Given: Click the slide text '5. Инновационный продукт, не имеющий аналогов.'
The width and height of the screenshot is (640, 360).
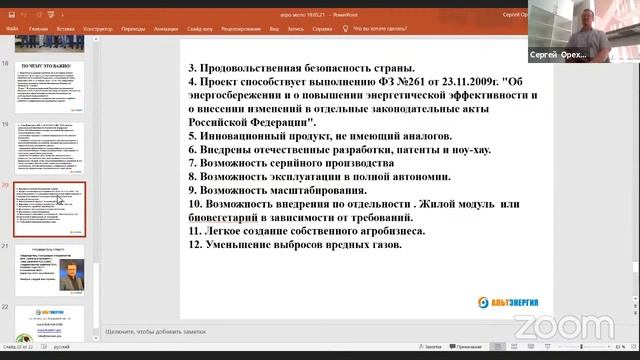Looking at the screenshot, I should click(320, 136).
